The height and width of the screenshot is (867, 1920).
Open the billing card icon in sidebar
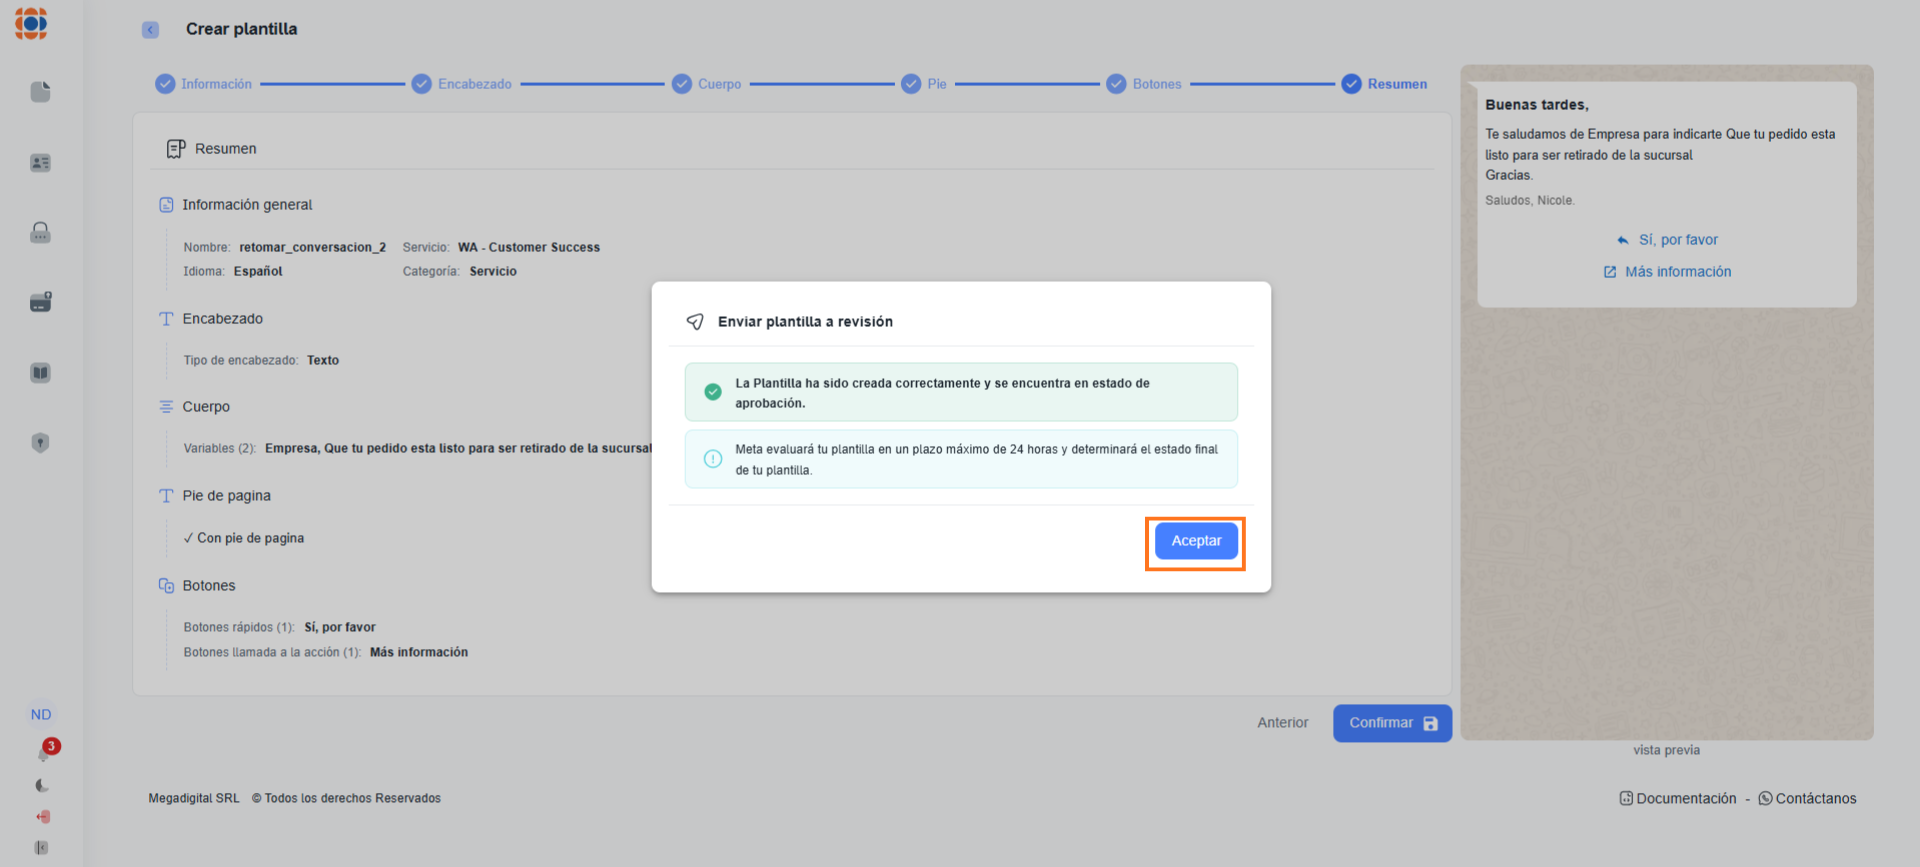[40, 302]
